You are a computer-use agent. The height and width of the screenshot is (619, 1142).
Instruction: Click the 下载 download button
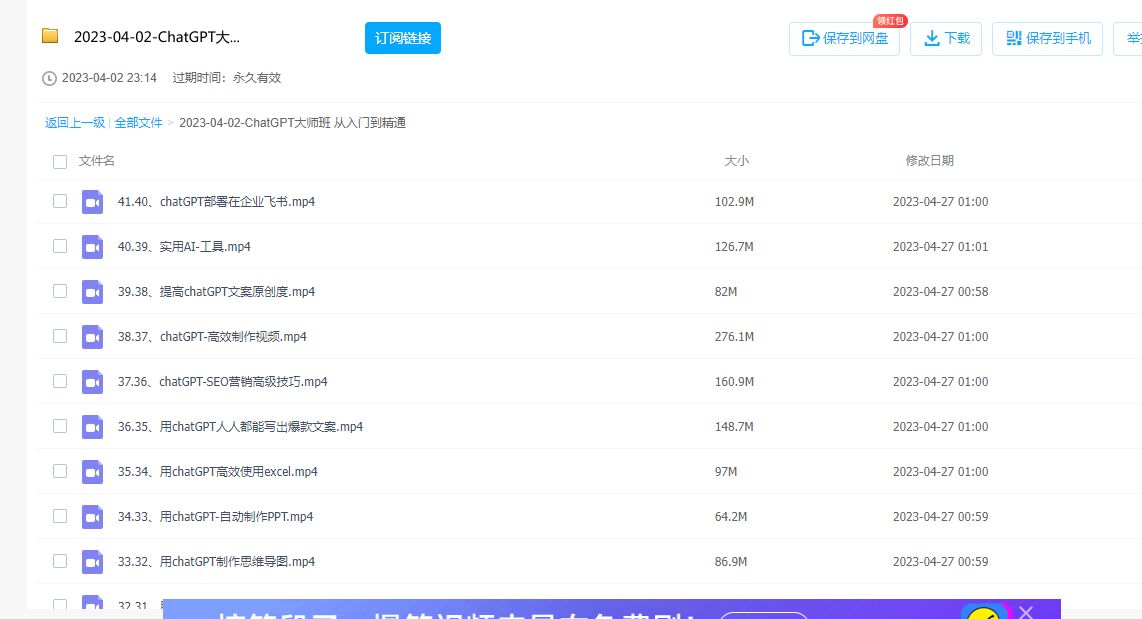tap(946, 39)
